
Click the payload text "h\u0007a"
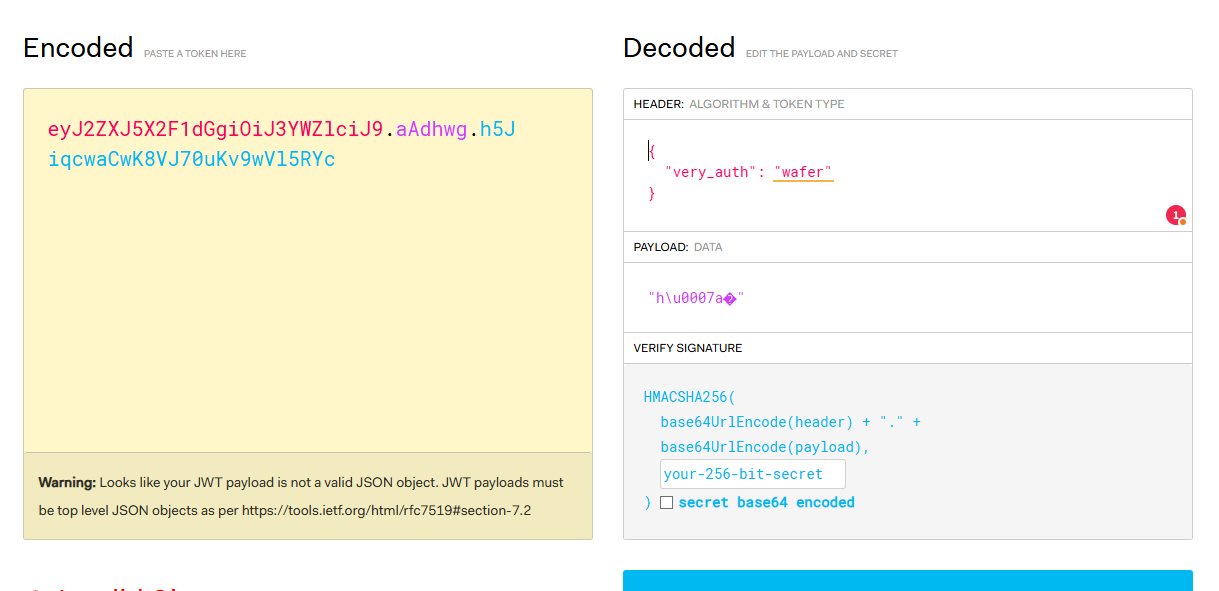click(x=696, y=298)
